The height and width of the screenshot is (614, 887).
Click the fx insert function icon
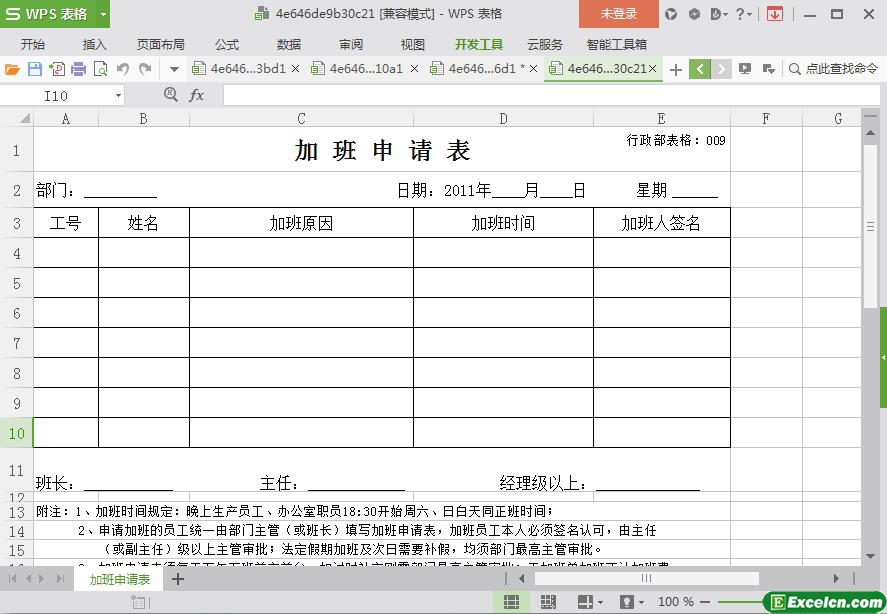click(197, 95)
